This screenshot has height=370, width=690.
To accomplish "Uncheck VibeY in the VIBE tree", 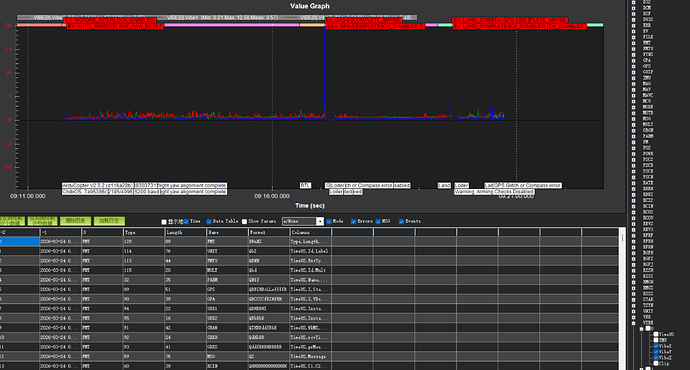I will coord(656,352).
